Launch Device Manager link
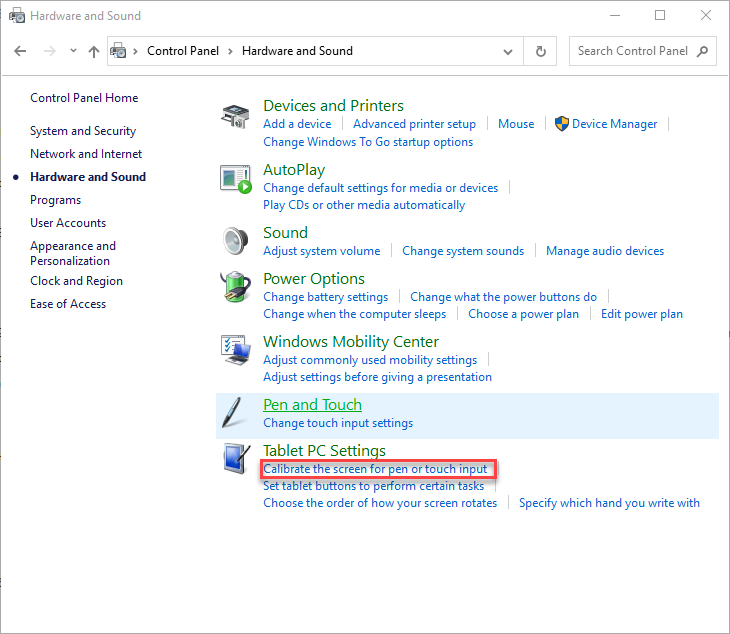This screenshot has height=634, width=730. point(615,124)
